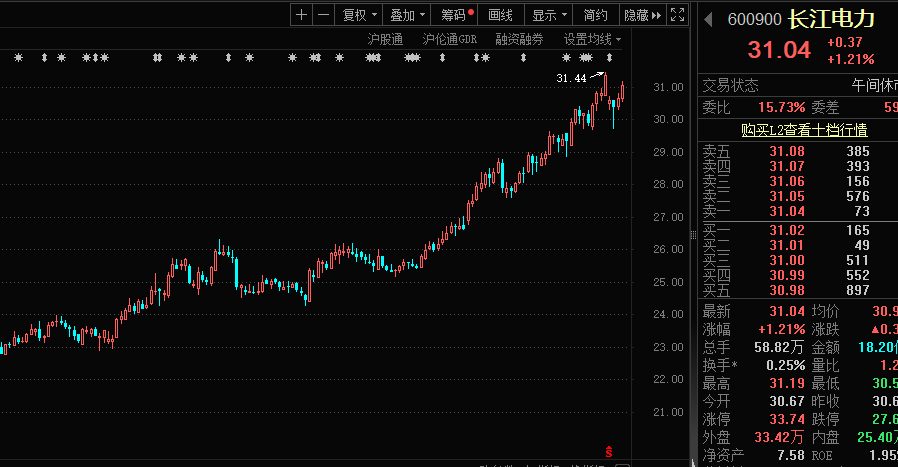
Task: Click 购买L2查看十档行情 link
Action: tap(804, 129)
